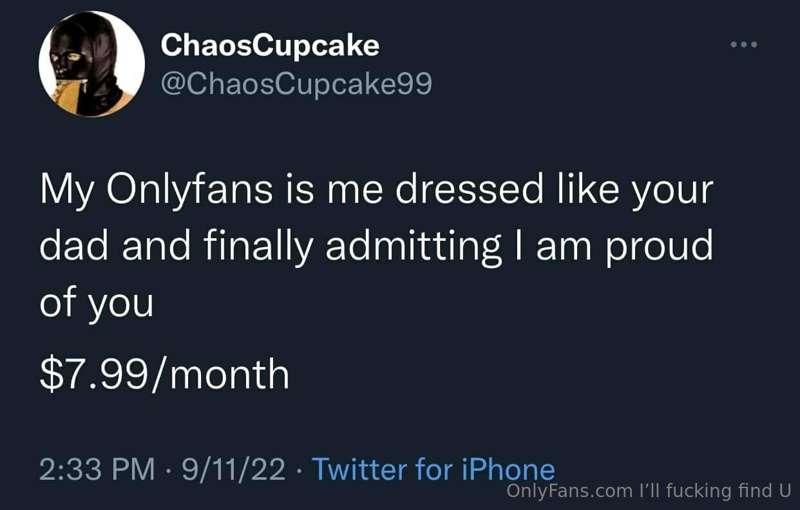Open the three-dot more options menu
Viewport: 800px width, 510px height.
(x=744, y=45)
